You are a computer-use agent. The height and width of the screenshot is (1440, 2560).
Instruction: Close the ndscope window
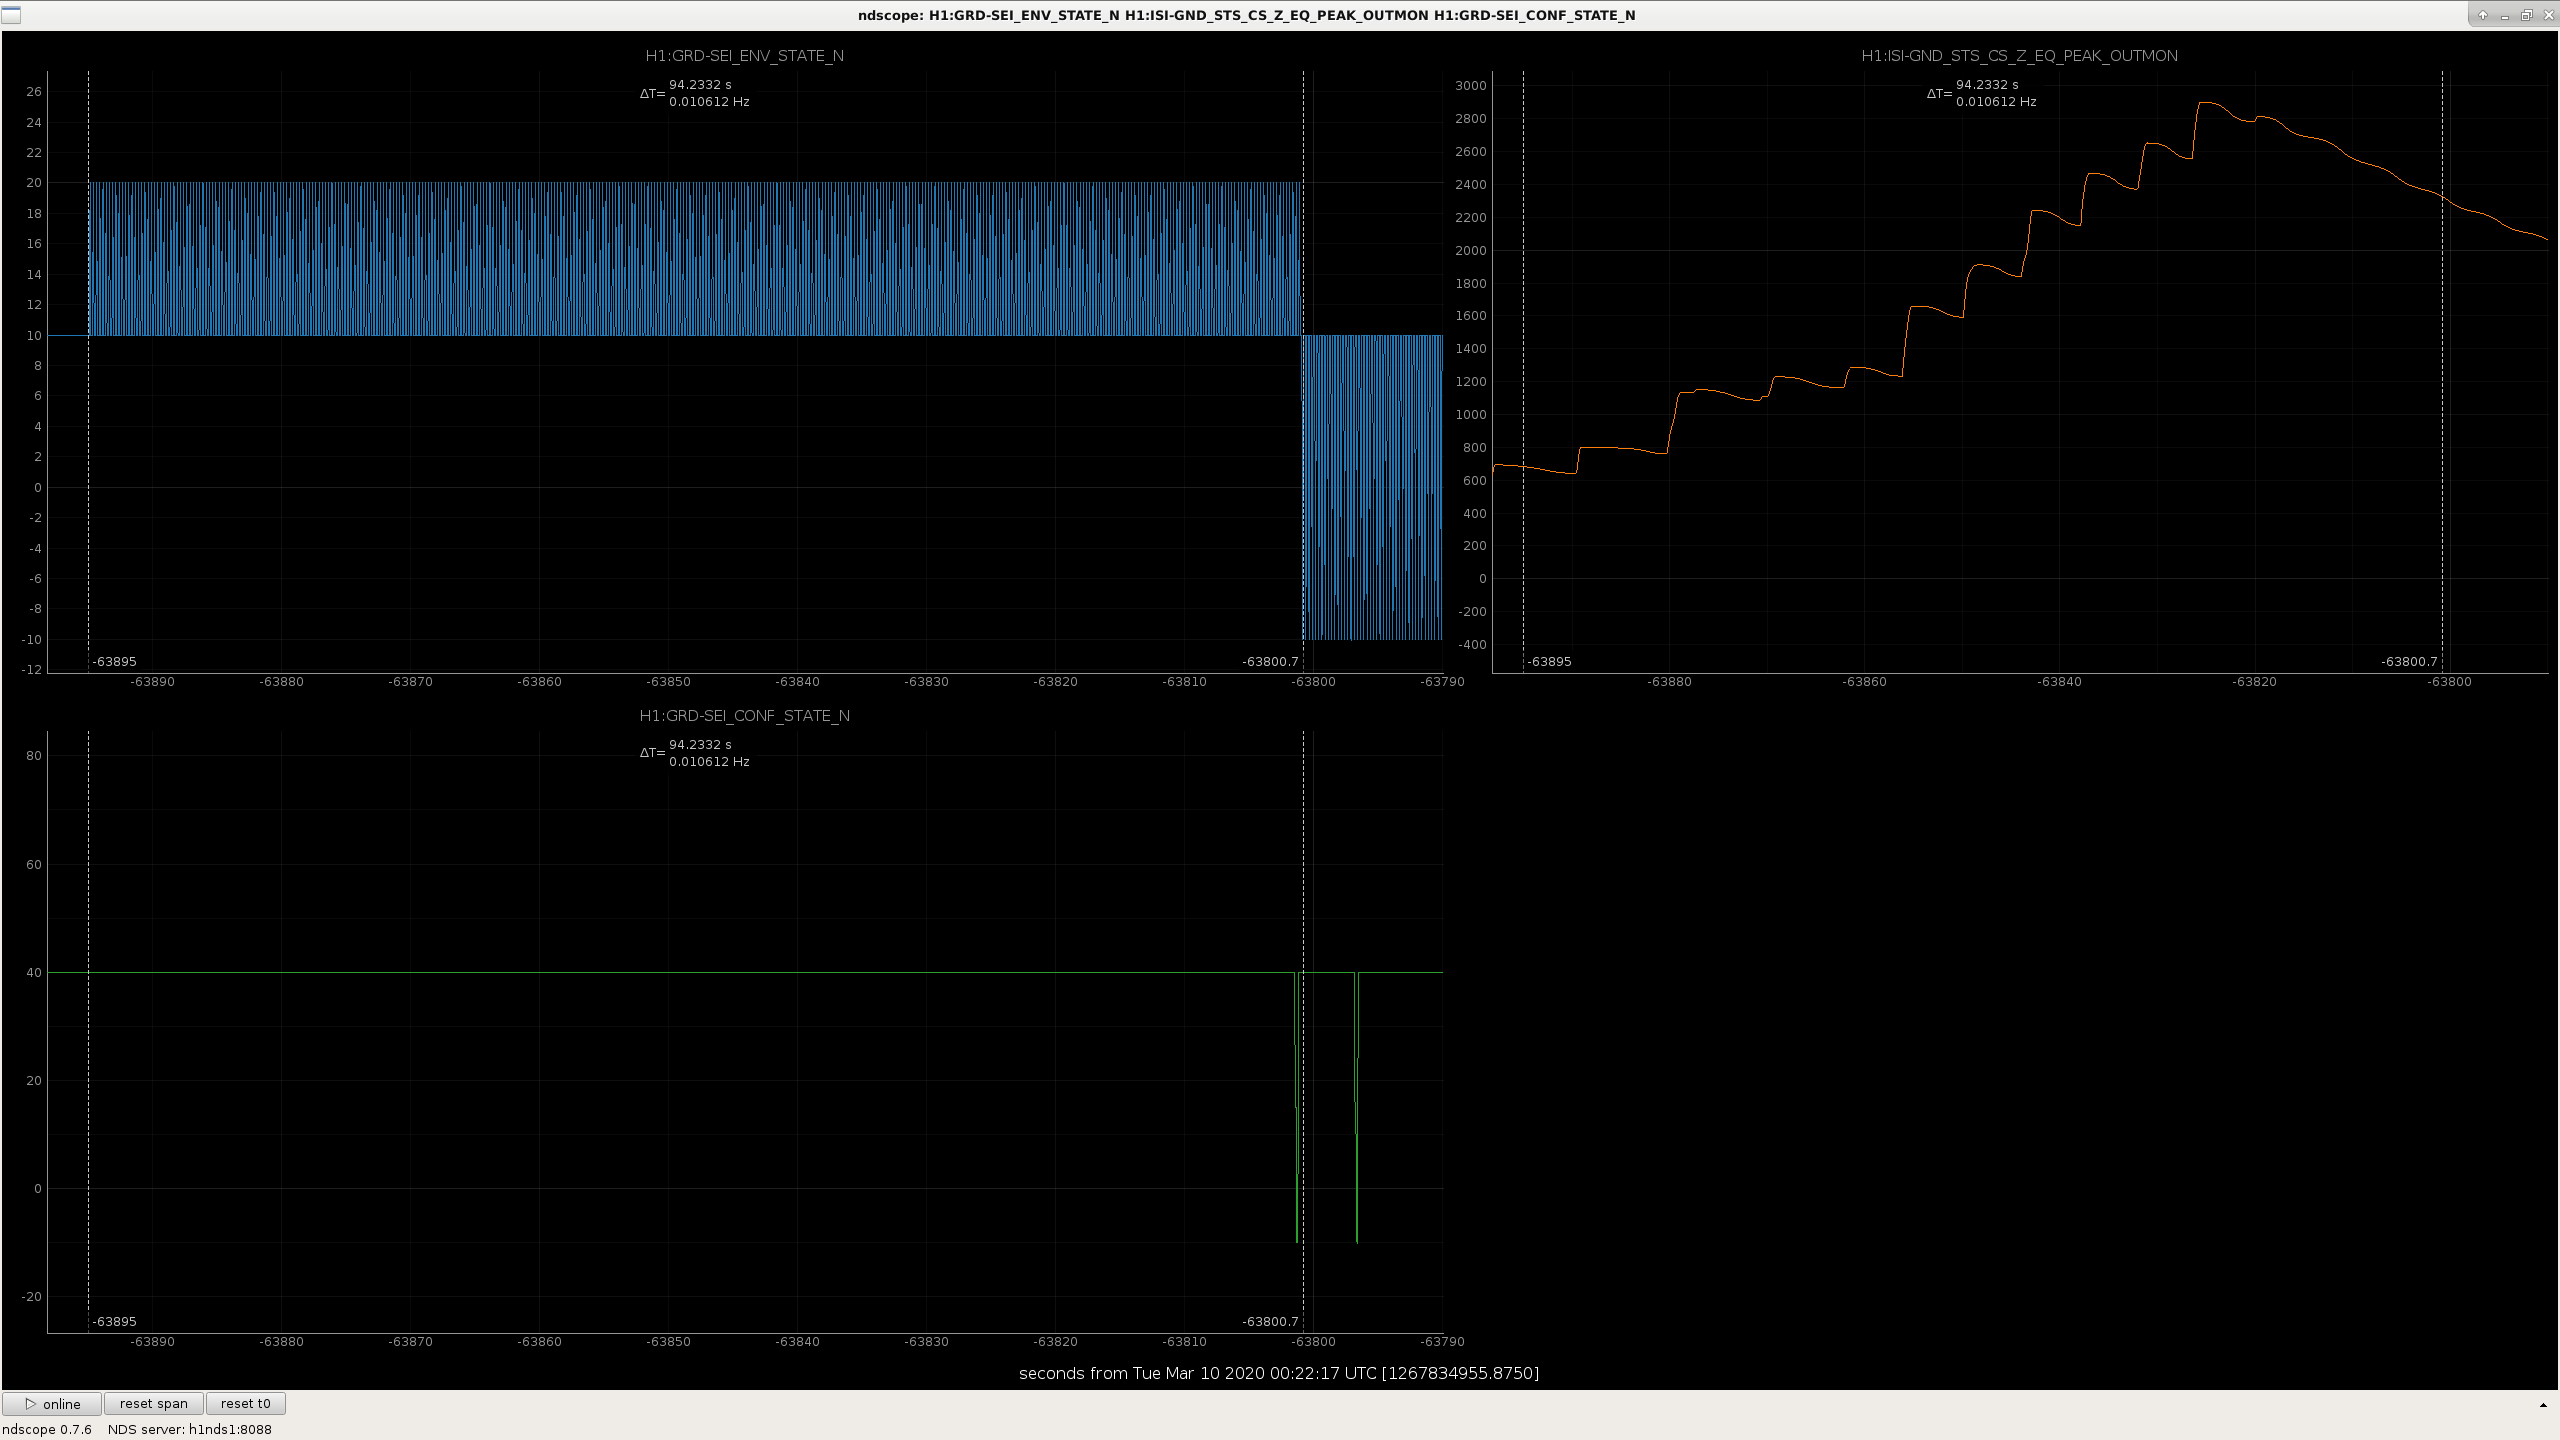click(2548, 15)
